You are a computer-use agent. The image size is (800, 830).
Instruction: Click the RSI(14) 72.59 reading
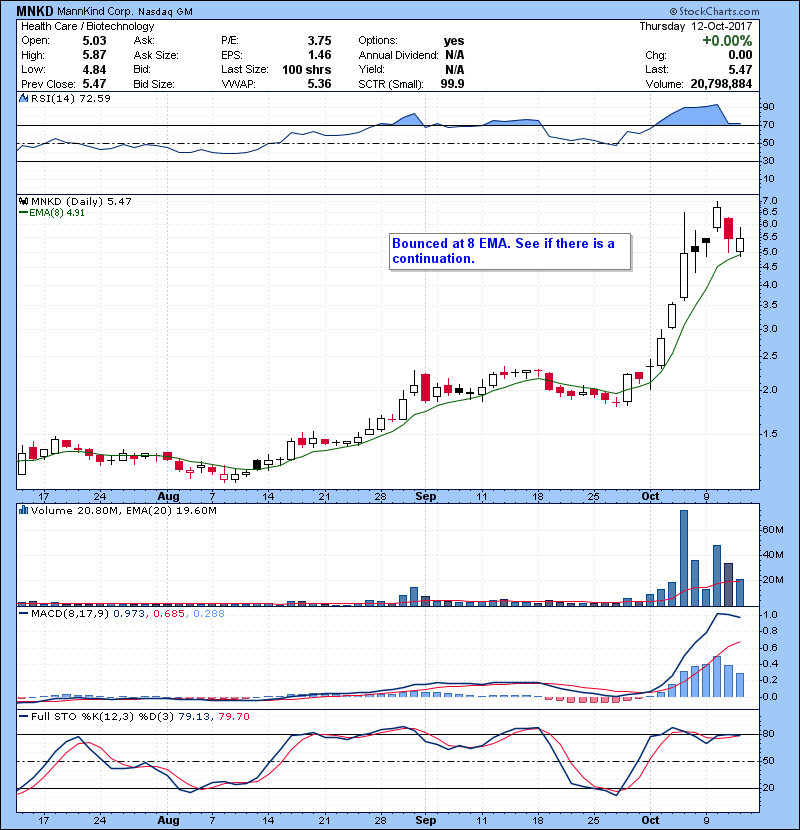click(x=71, y=98)
